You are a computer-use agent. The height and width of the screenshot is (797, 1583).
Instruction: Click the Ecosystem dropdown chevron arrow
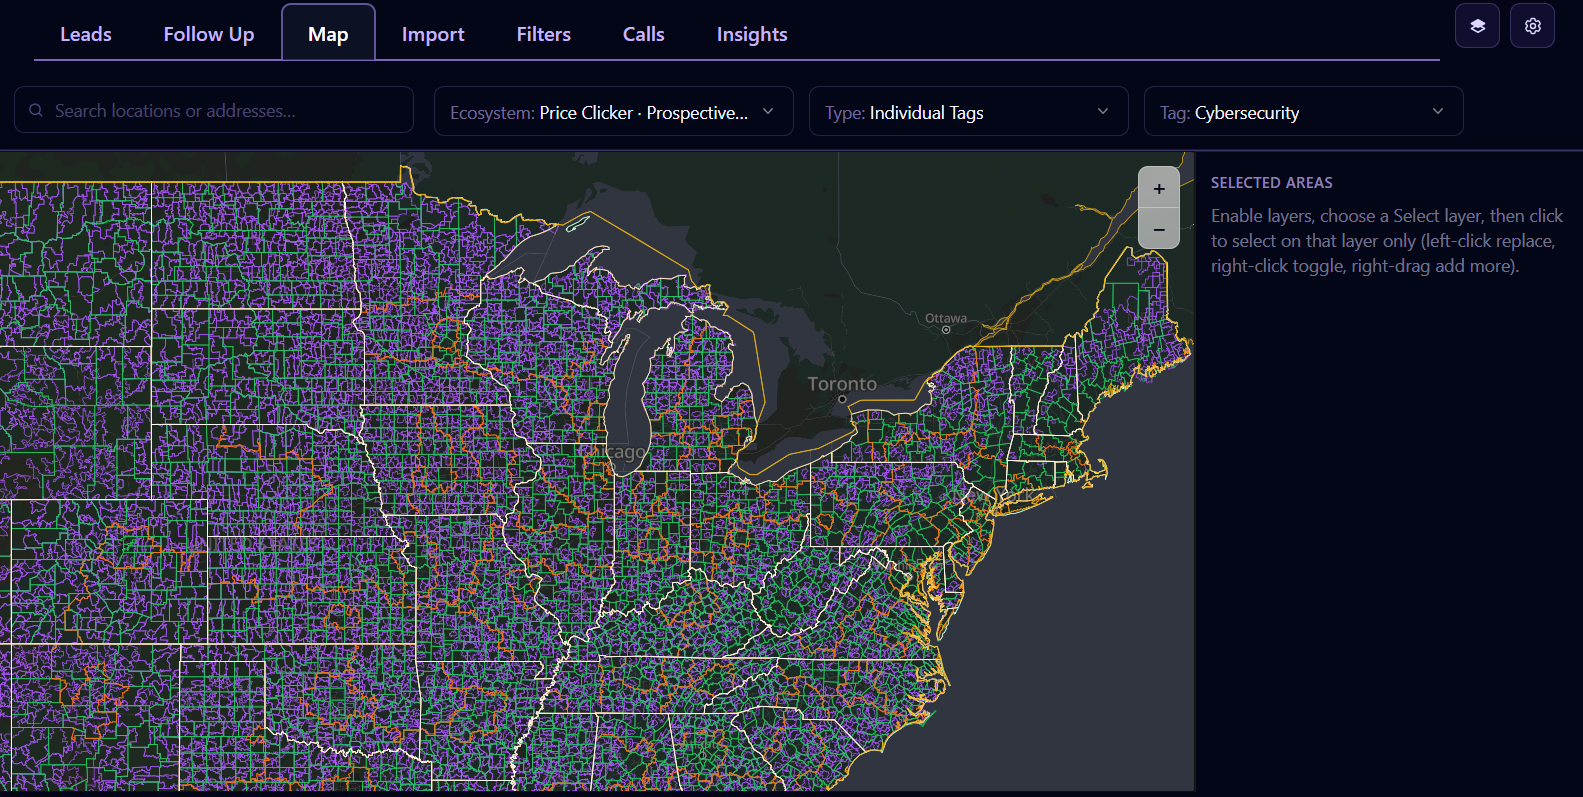[768, 111]
